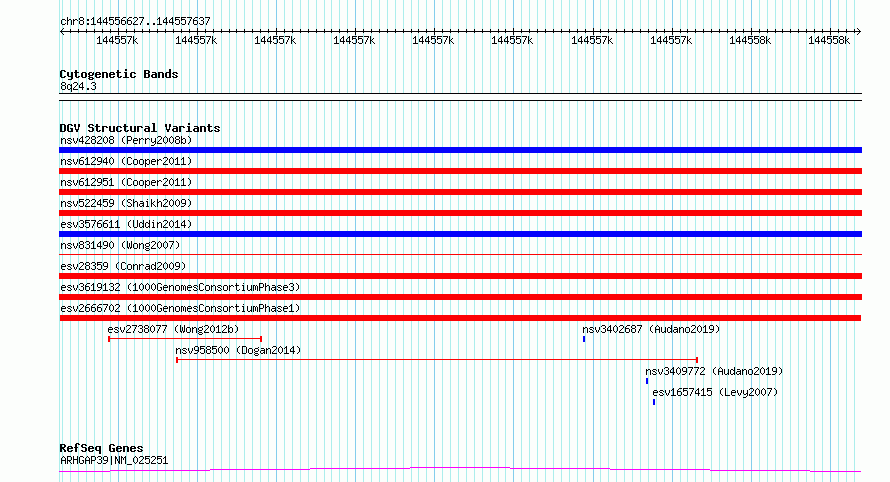Open the esv28359 (Conrad2009) label
Viewport: 890px width, 482px height.
click(123, 266)
